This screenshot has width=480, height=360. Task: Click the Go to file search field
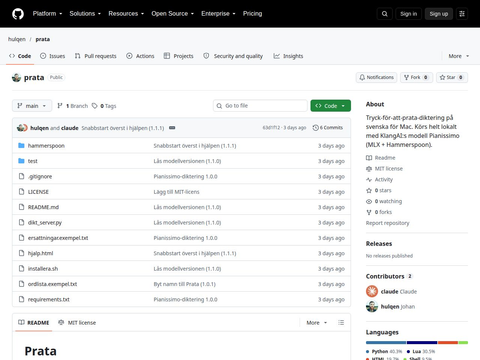260,106
